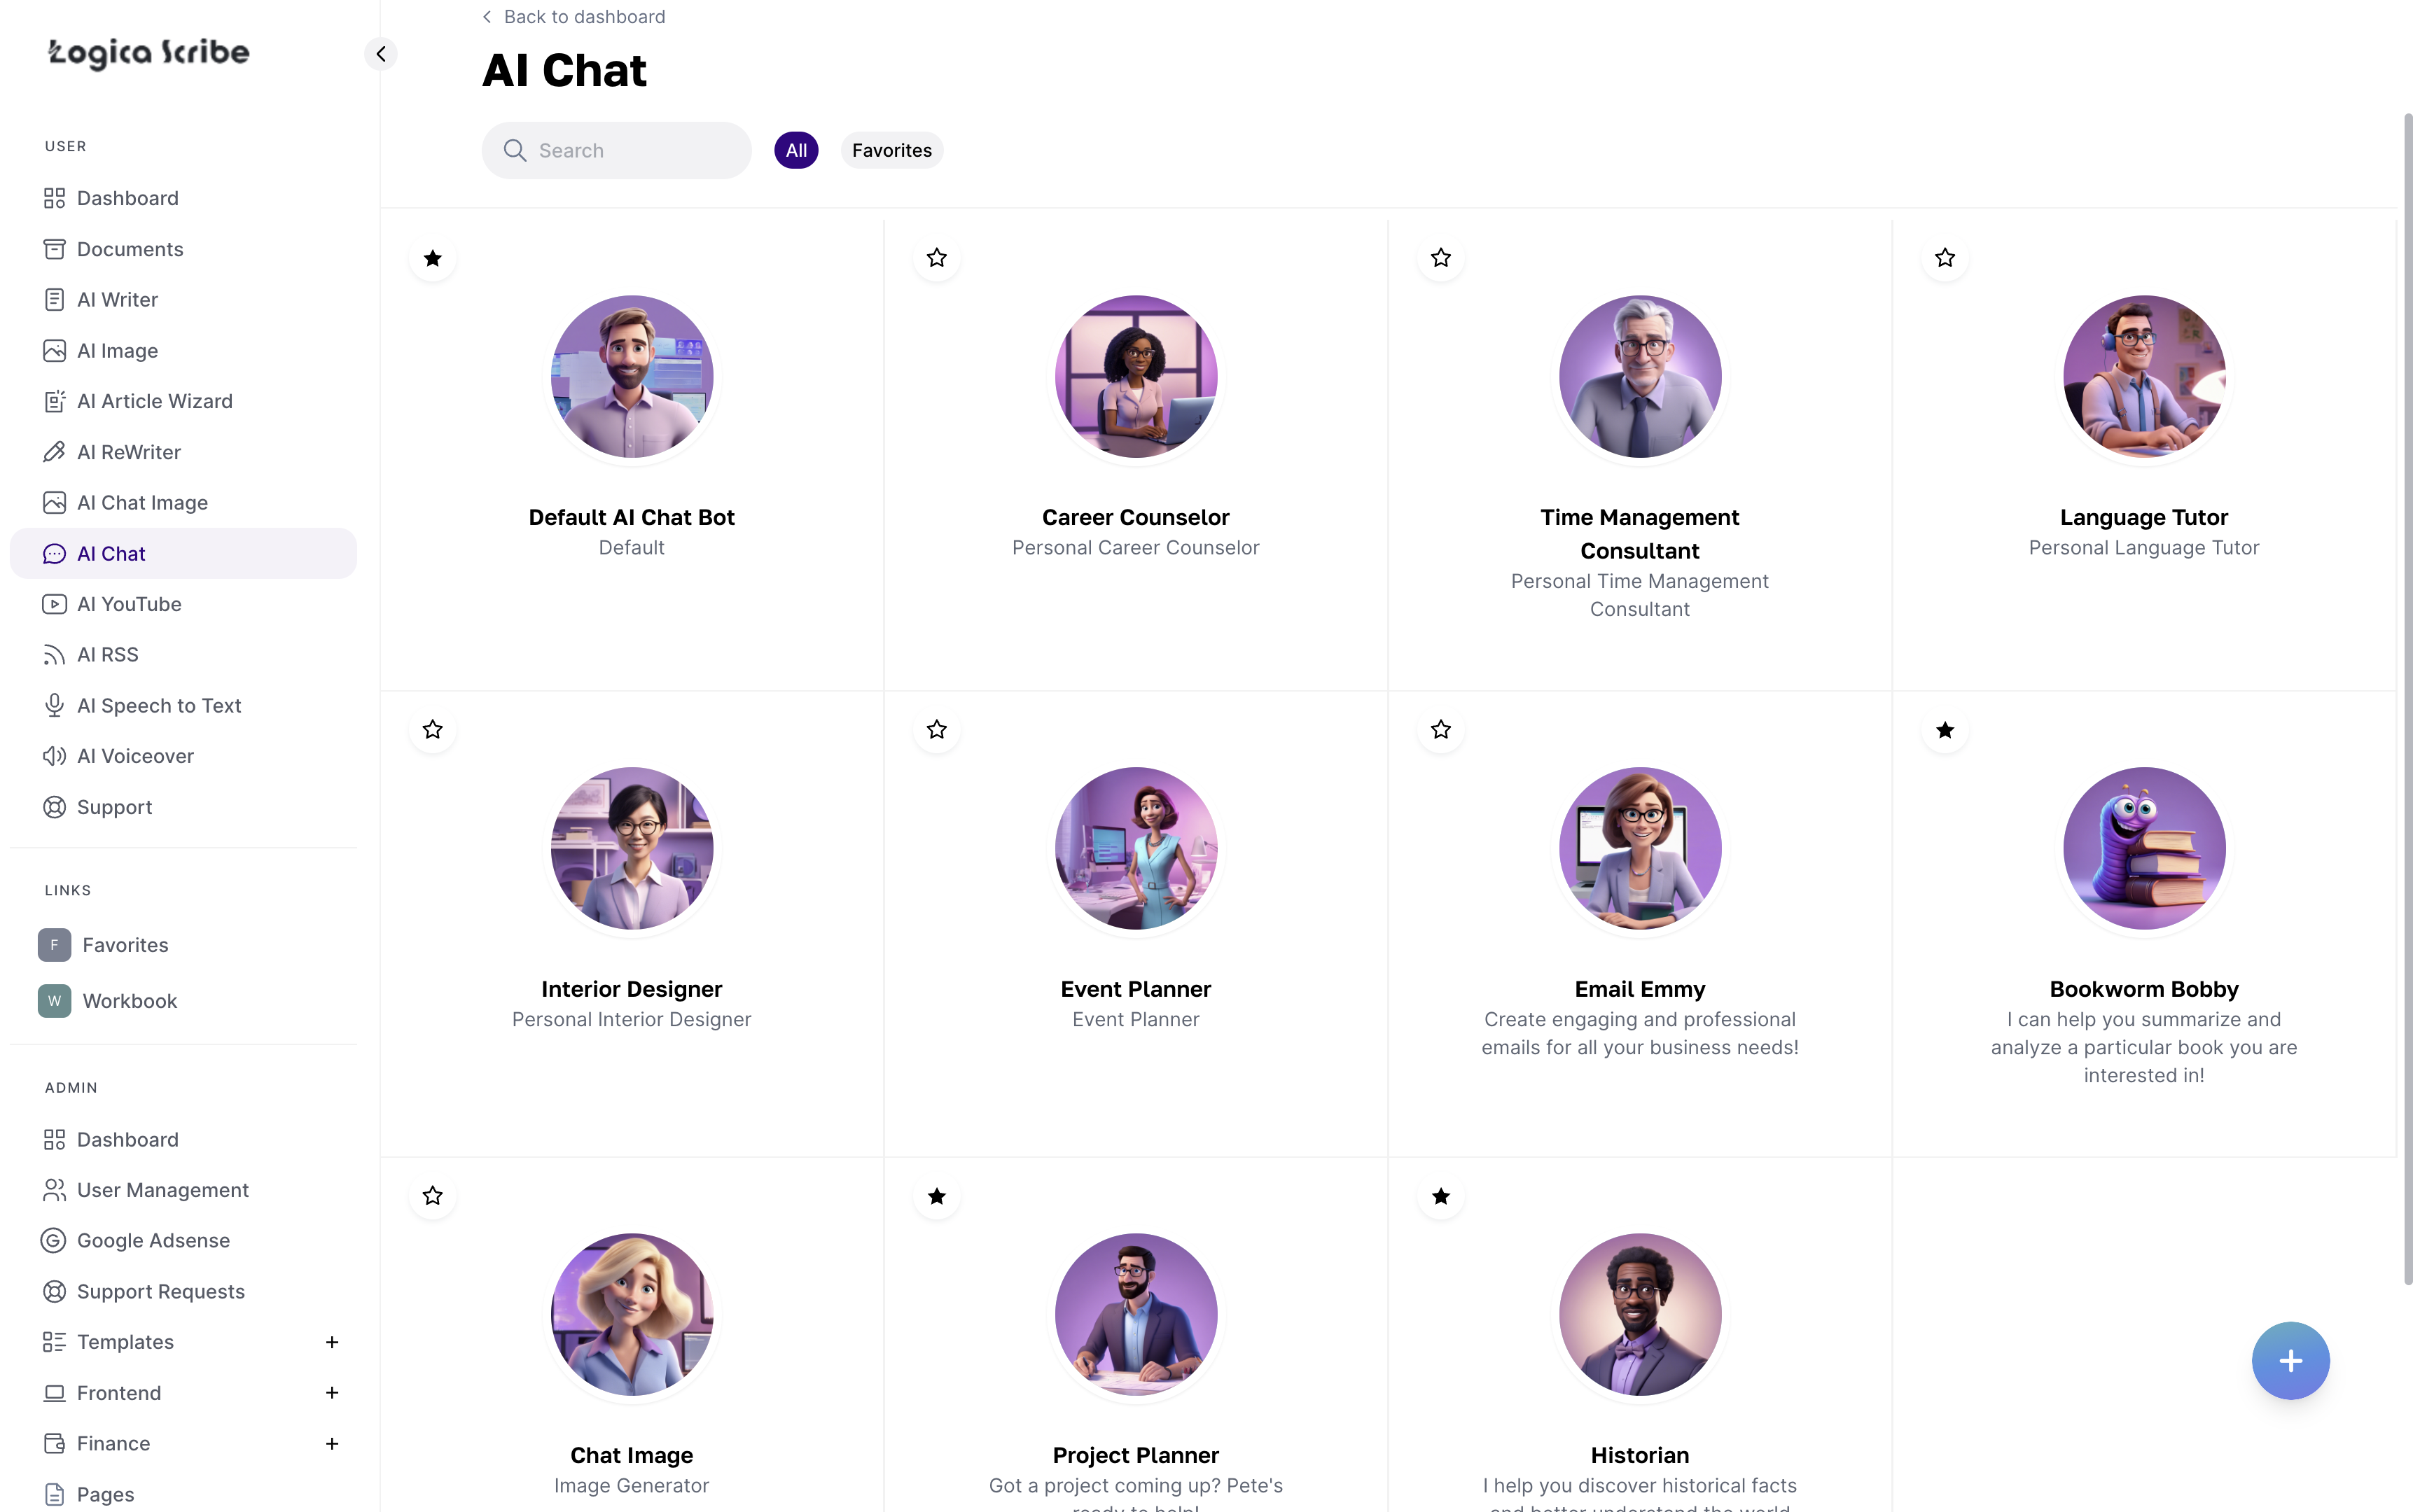Open AI Voiceover speaker icon

point(54,756)
